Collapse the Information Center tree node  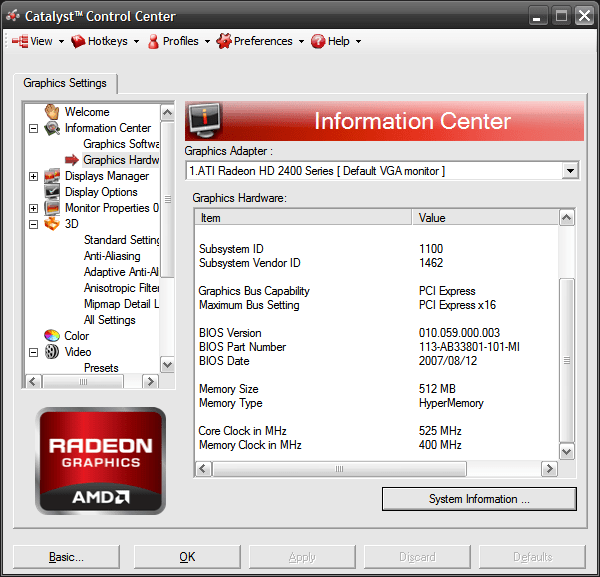pos(33,128)
